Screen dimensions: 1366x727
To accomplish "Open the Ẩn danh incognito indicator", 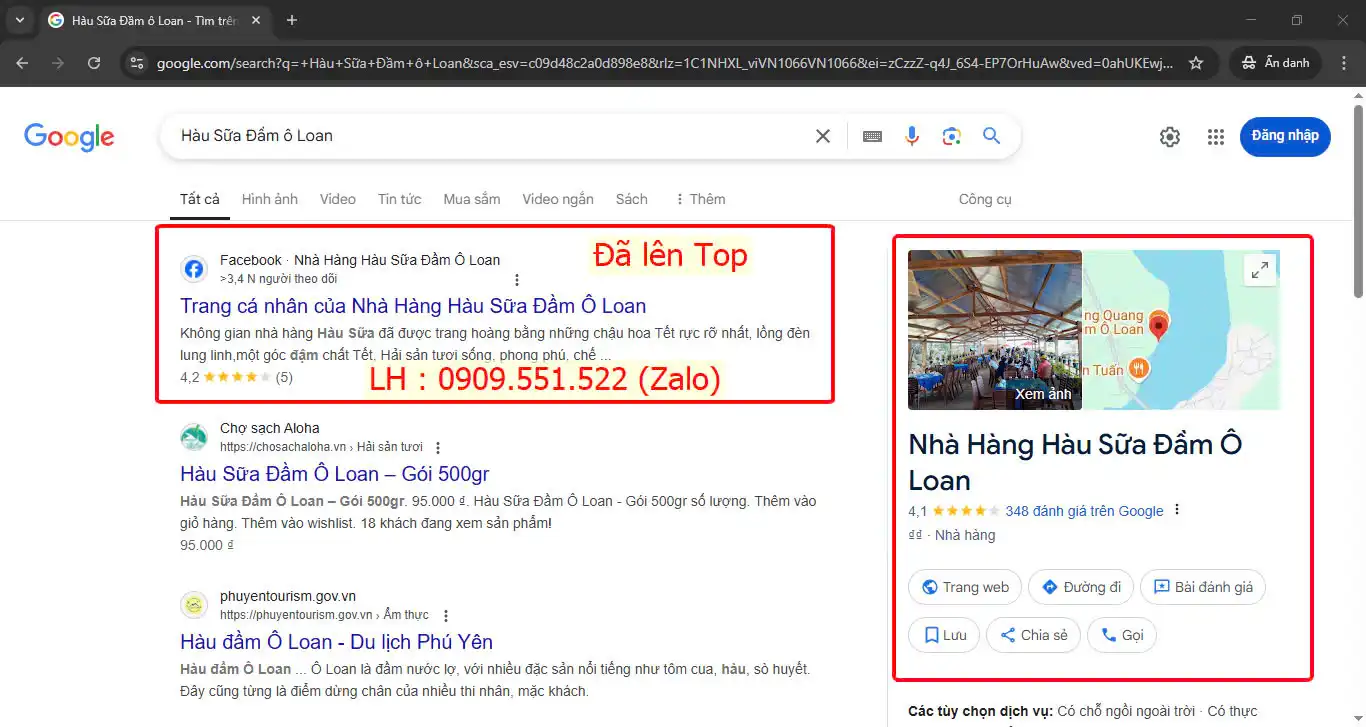I will (x=1276, y=63).
